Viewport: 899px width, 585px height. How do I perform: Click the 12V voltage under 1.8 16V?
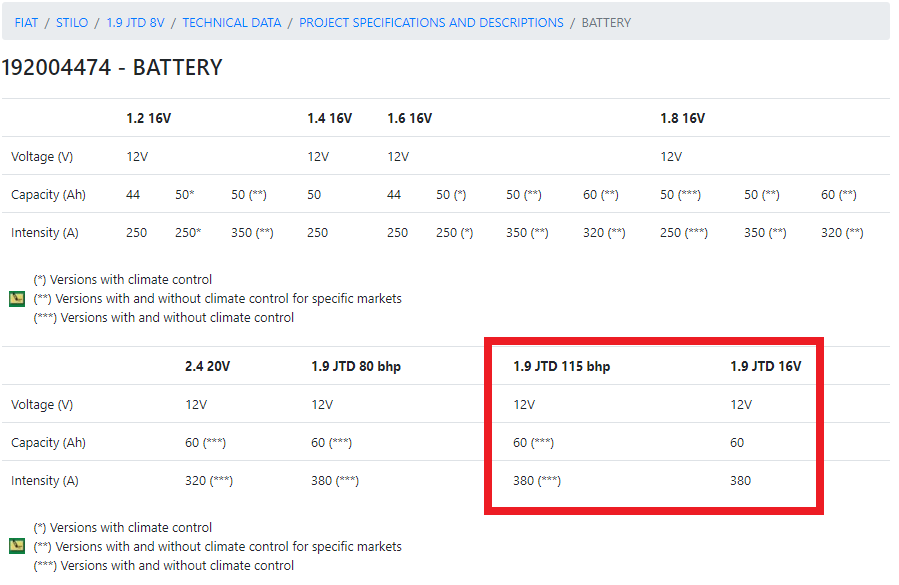[x=671, y=157]
